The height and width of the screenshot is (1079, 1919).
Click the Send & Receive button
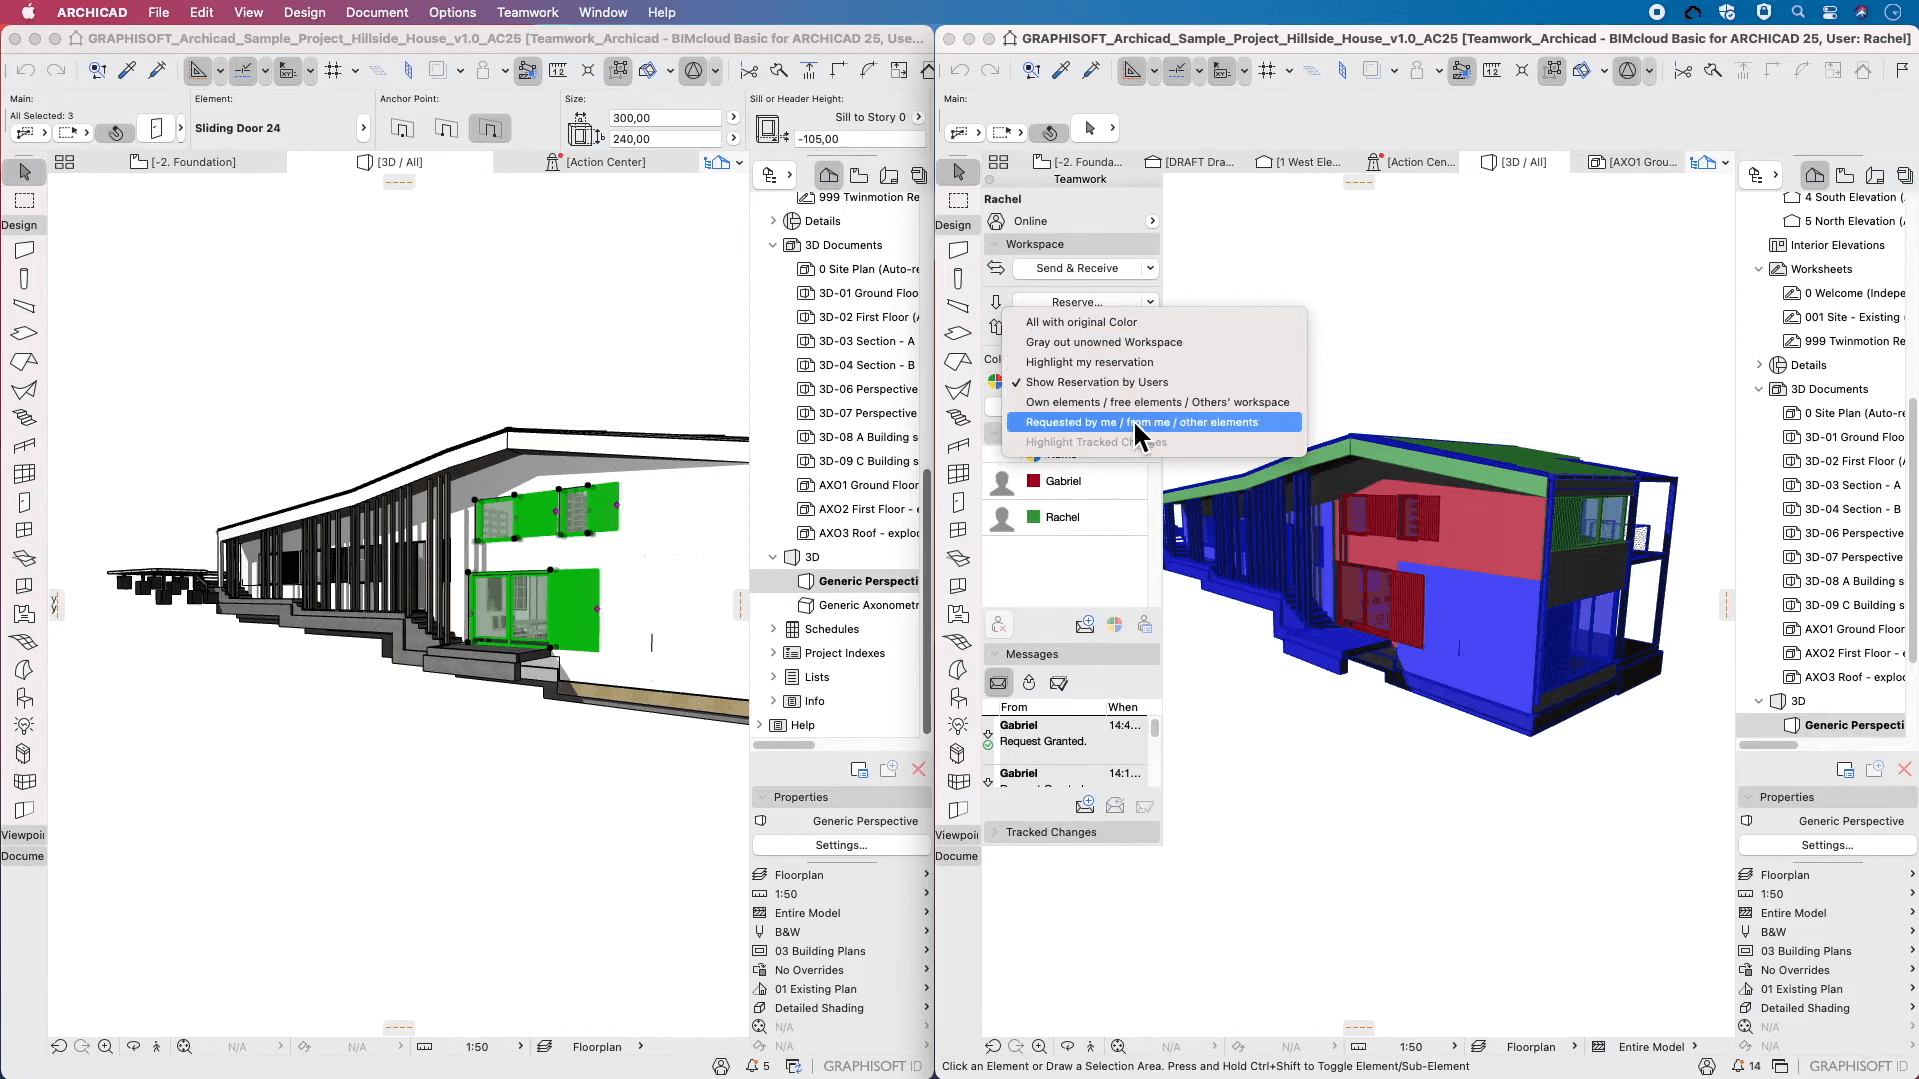click(x=1076, y=268)
